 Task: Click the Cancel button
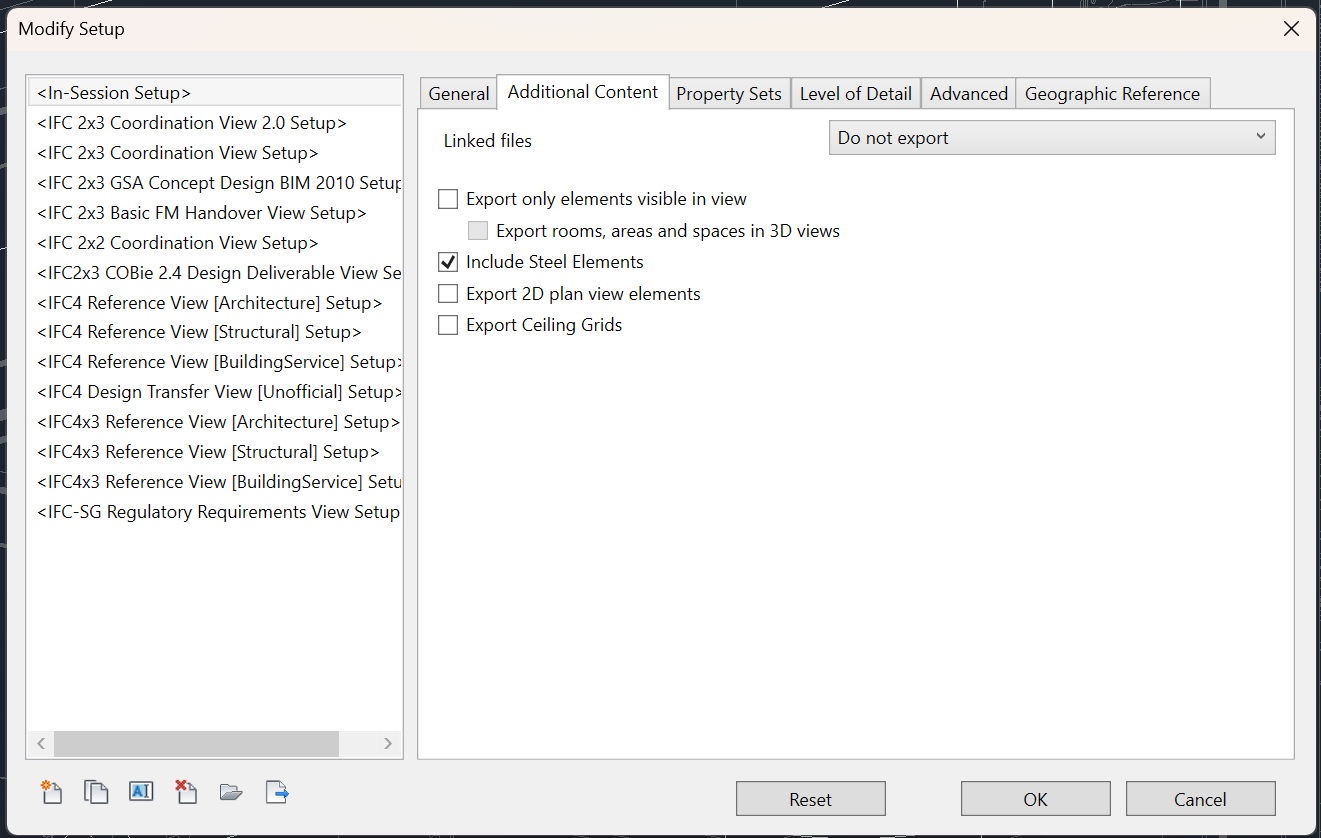click(x=1201, y=799)
